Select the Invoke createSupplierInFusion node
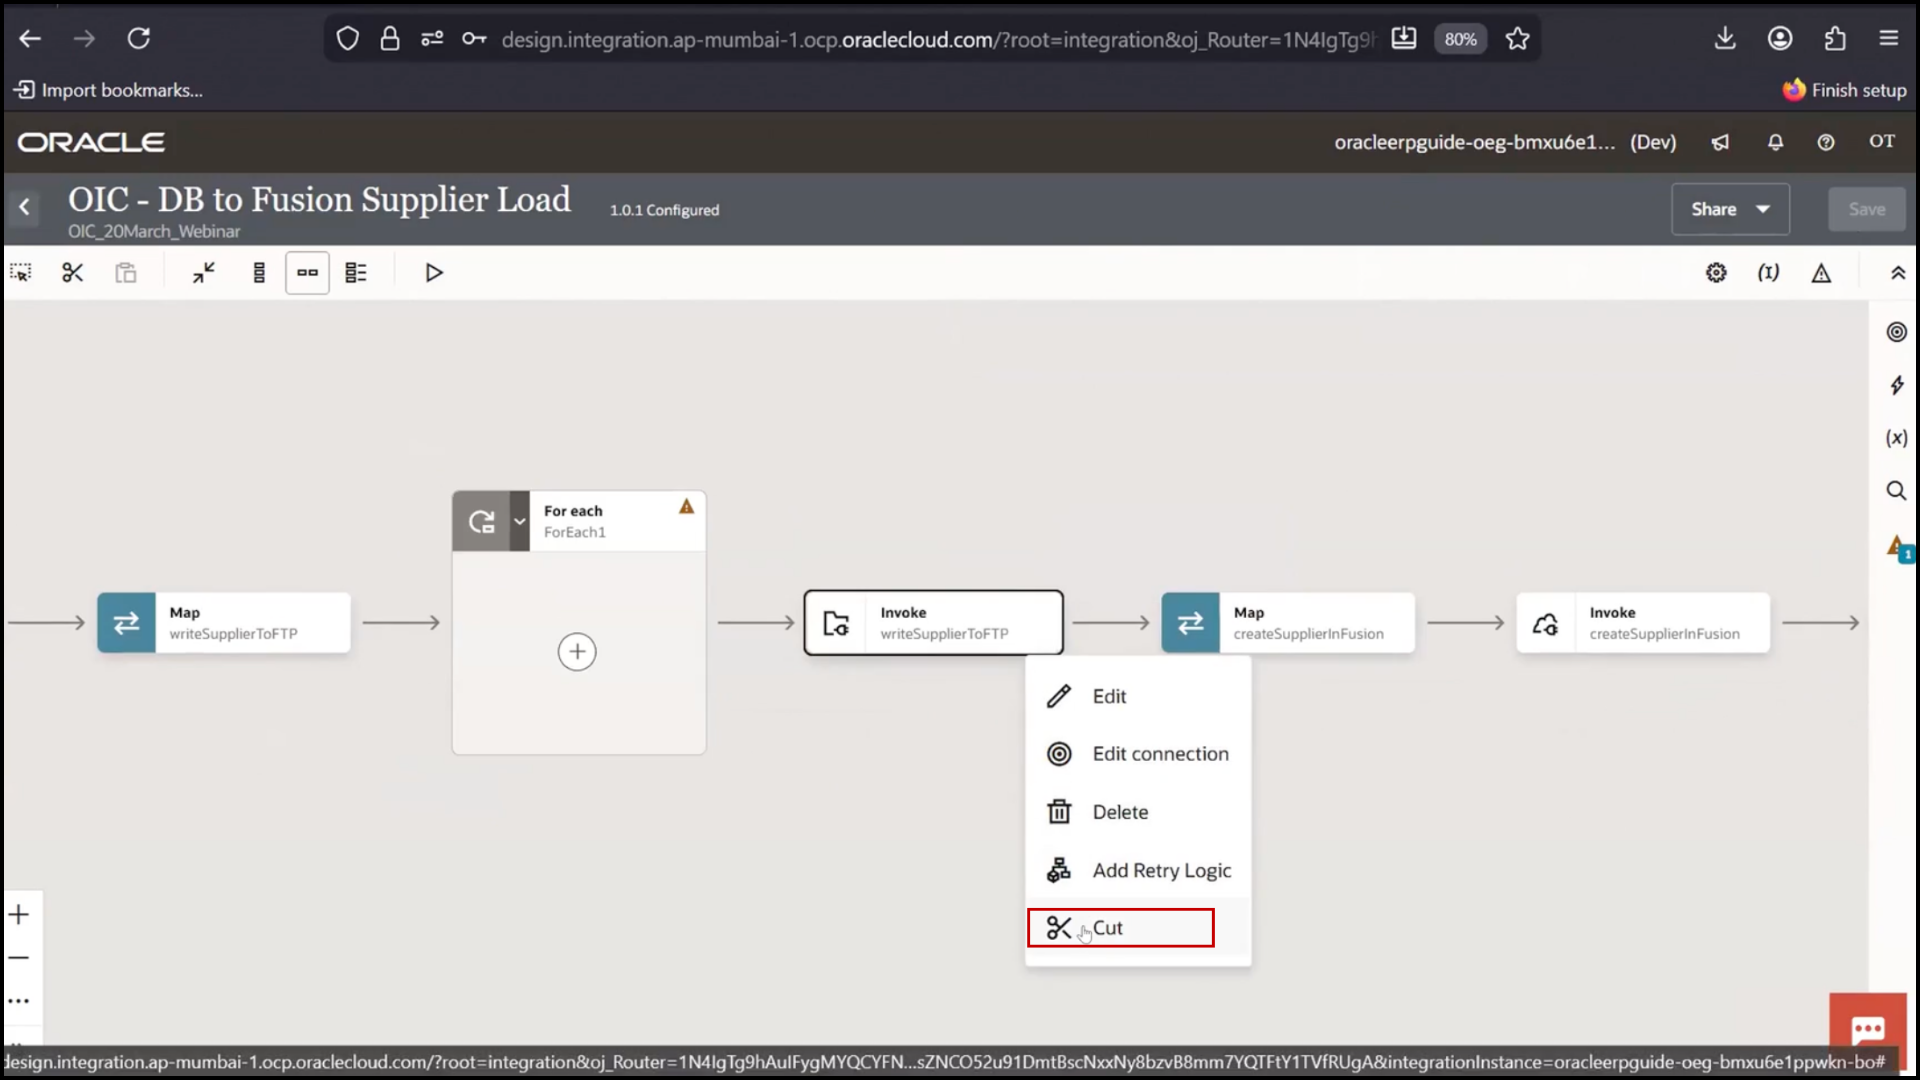Image resolution: width=1920 pixels, height=1080 pixels. pyautogui.click(x=1643, y=623)
